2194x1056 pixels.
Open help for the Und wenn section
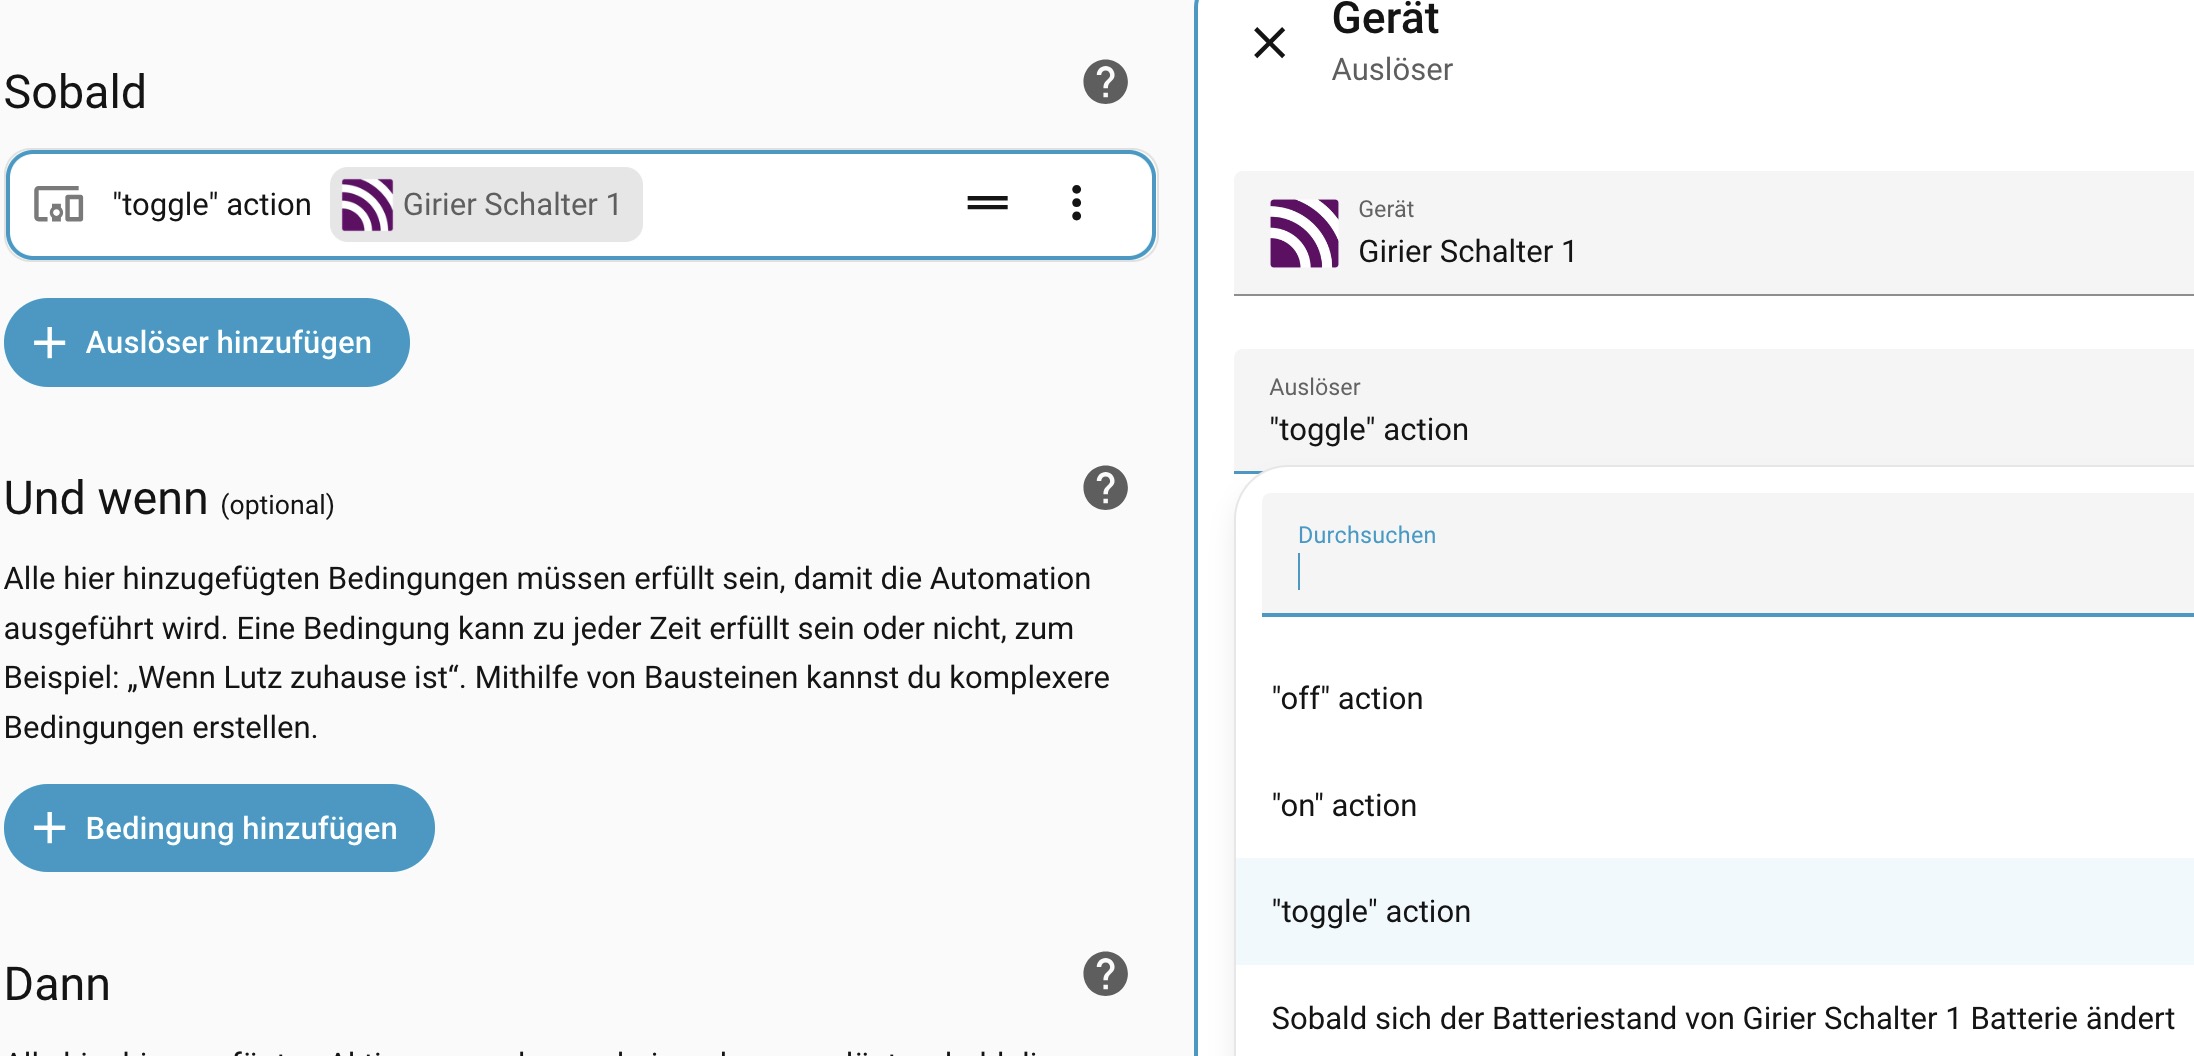(x=1105, y=488)
